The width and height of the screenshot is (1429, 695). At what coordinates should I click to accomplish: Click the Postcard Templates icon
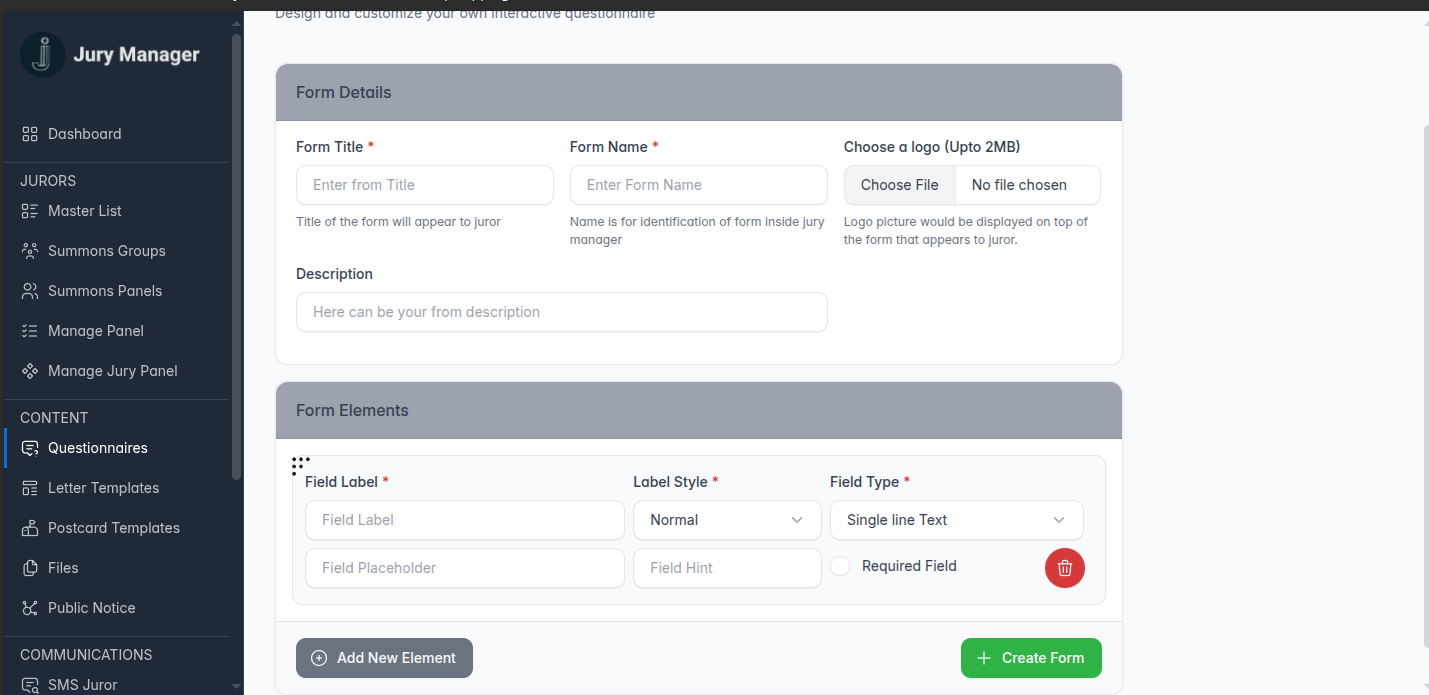(x=31, y=527)
